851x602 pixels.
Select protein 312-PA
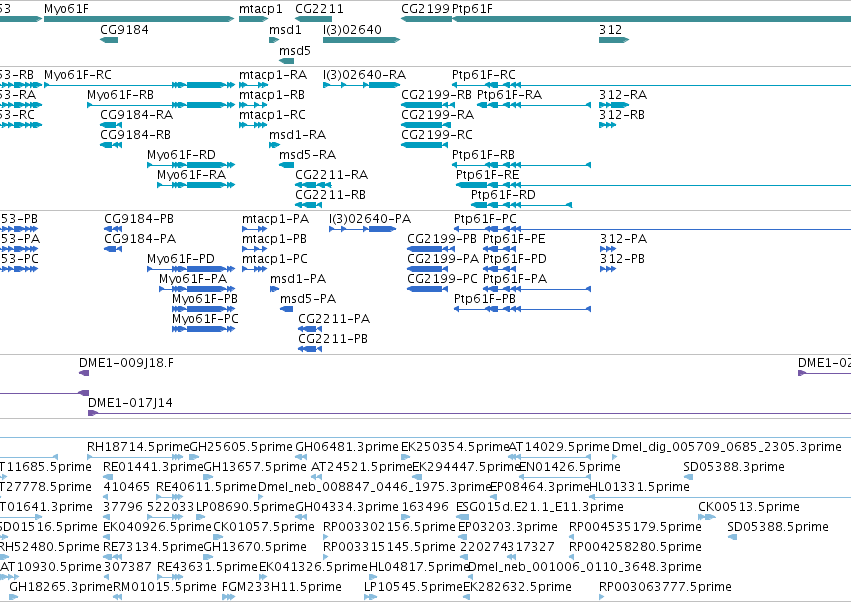608,249
